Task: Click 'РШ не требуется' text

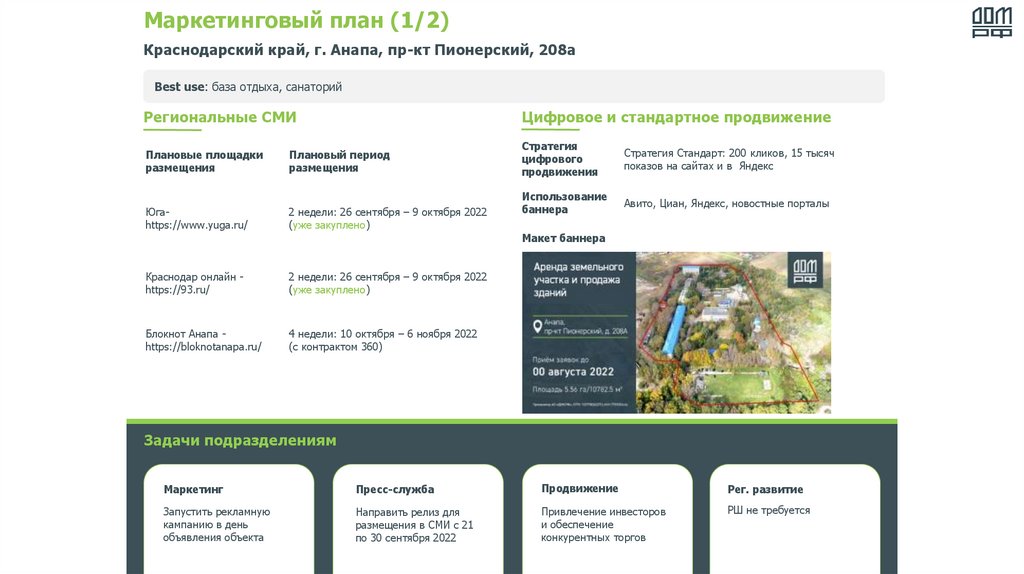Action: coord(769,511)
